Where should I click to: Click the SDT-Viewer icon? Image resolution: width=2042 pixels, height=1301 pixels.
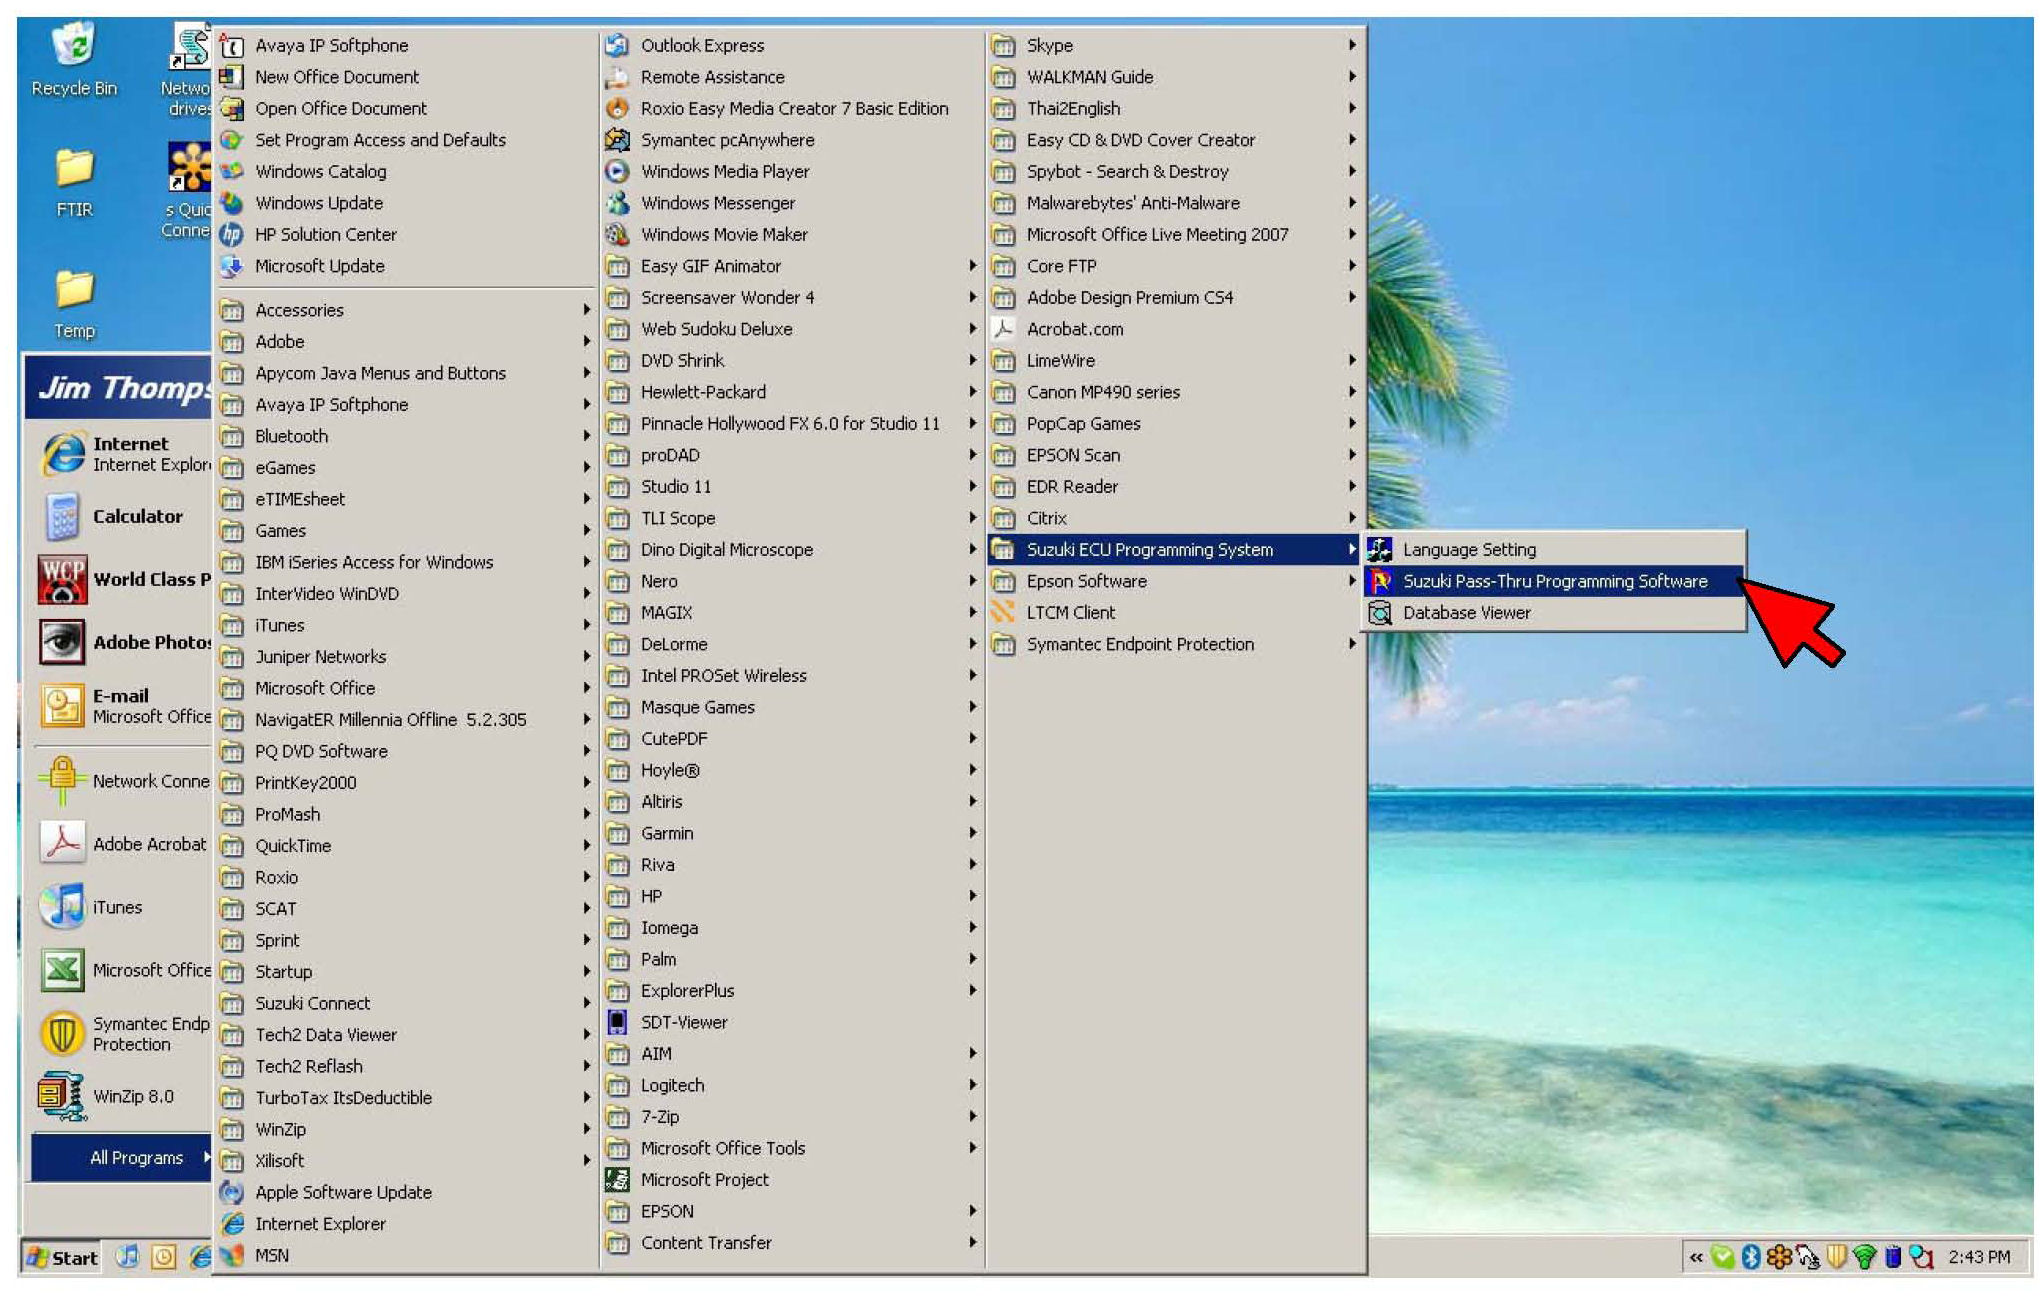click(618, 1022)
